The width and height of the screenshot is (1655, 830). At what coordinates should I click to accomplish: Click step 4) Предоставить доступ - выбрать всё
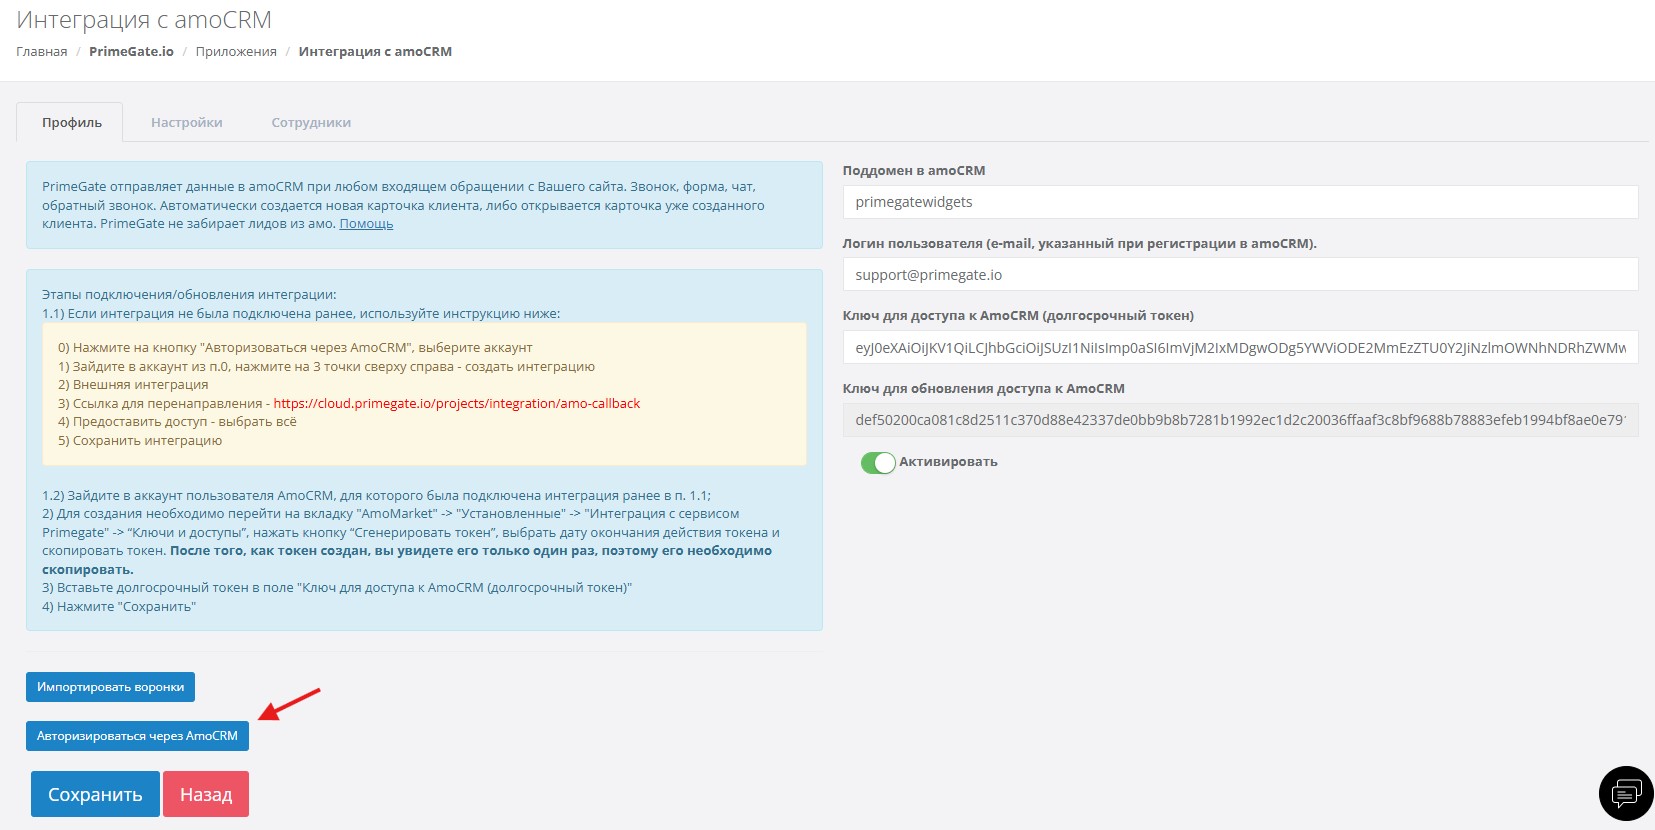click(x=177, y=421)
